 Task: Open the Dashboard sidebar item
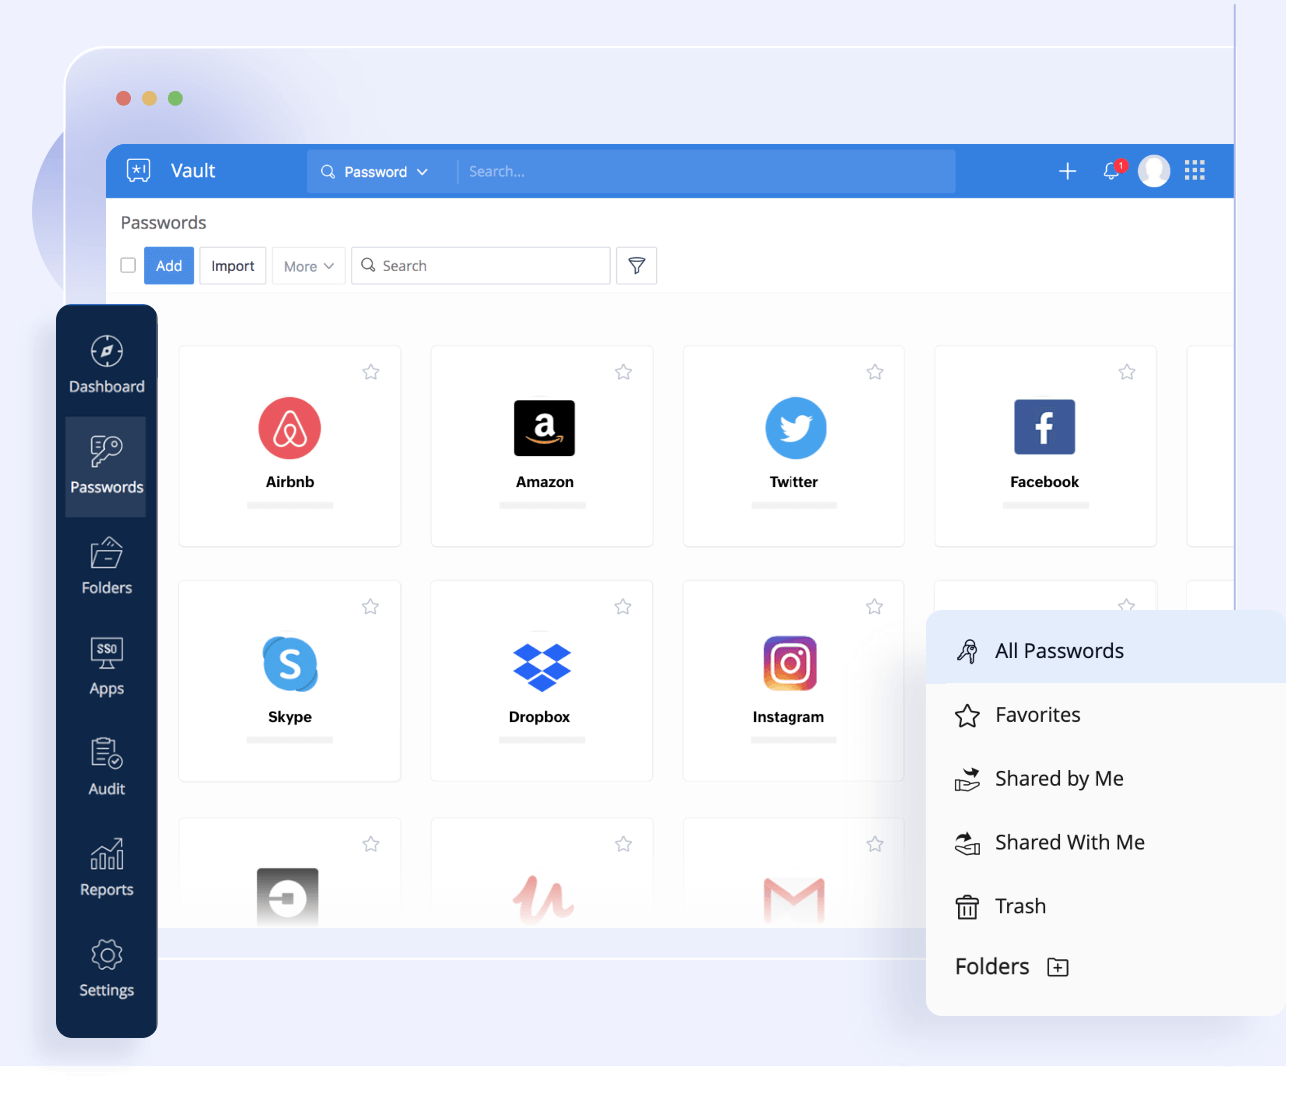[106, 365]
